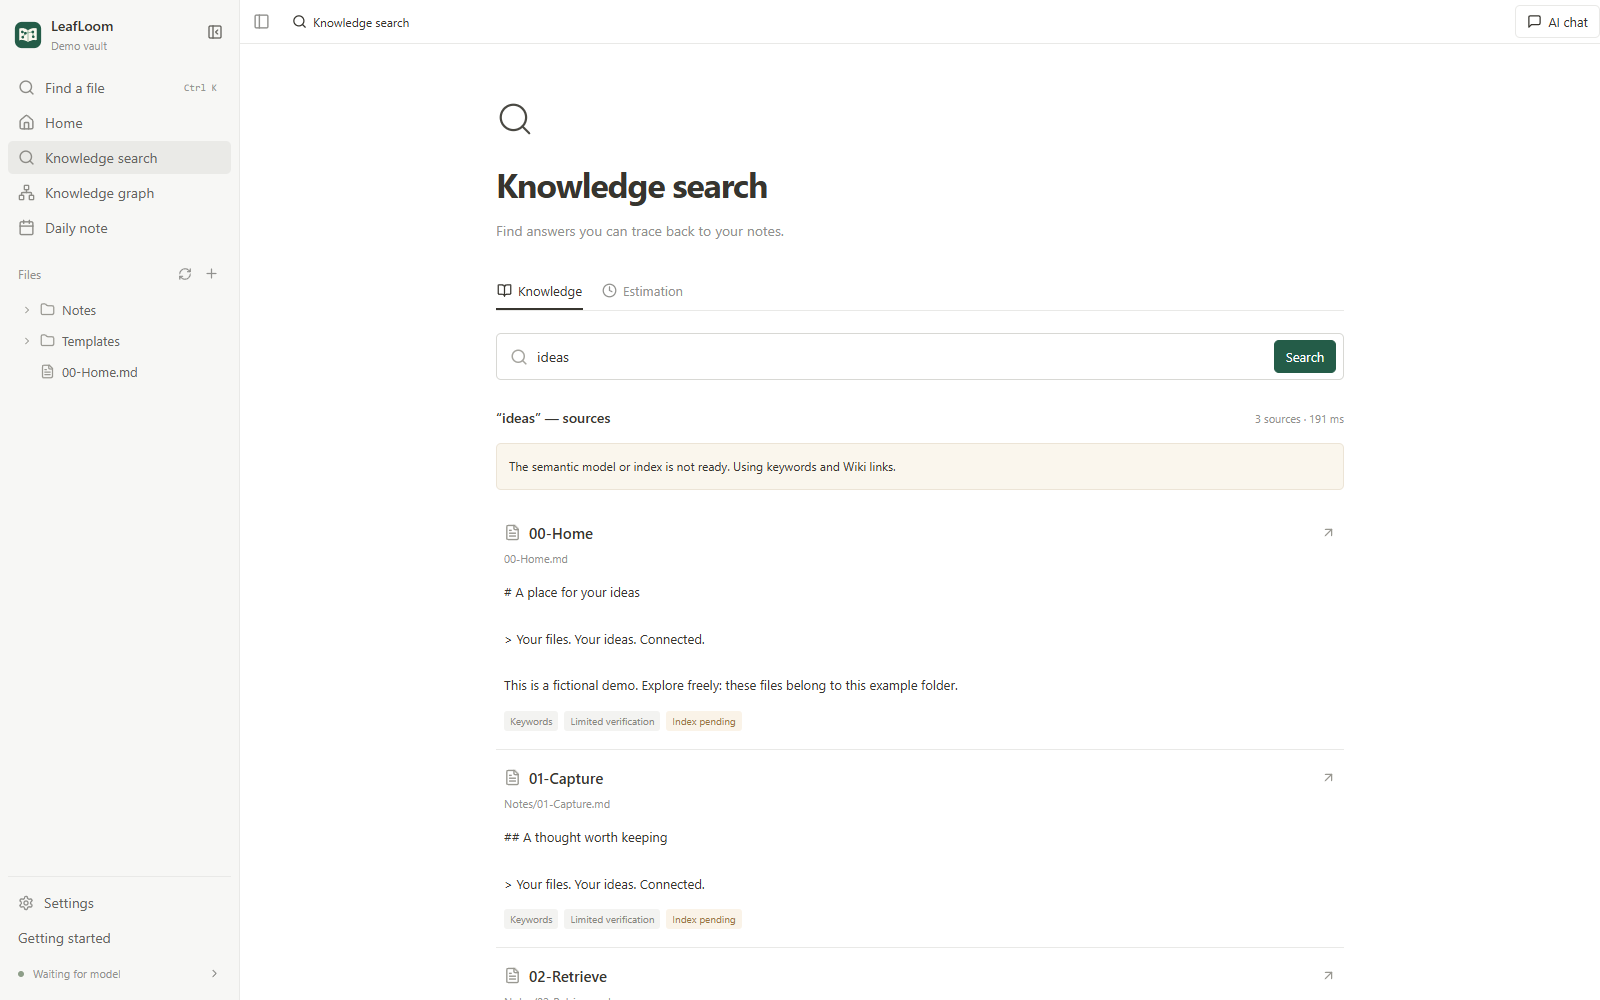Expand the Templates folder chevron
1600x1000 pixels.
[27, 341]
